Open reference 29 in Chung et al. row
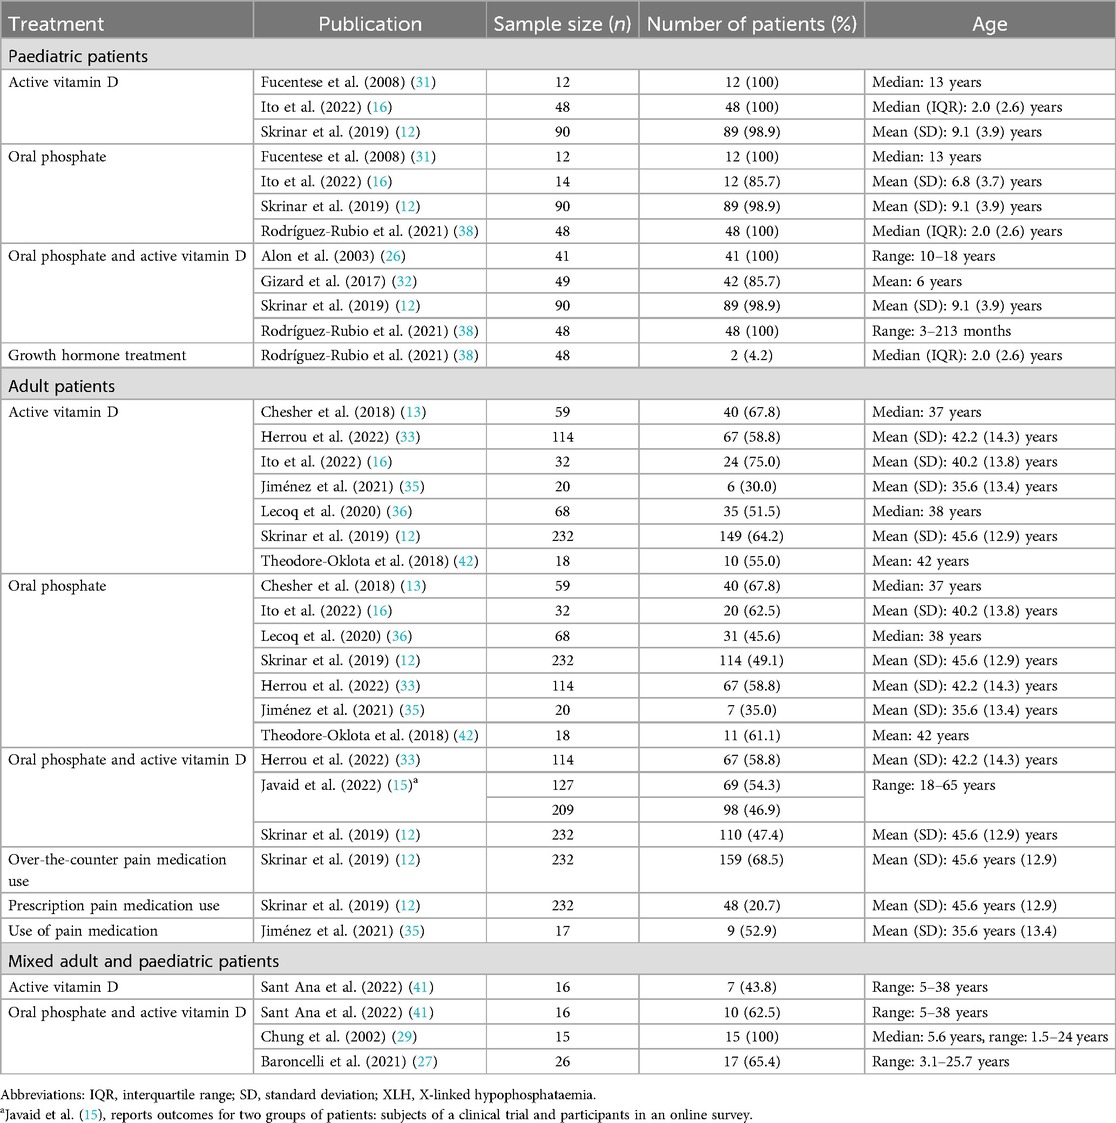 (x=403, y=1037)
